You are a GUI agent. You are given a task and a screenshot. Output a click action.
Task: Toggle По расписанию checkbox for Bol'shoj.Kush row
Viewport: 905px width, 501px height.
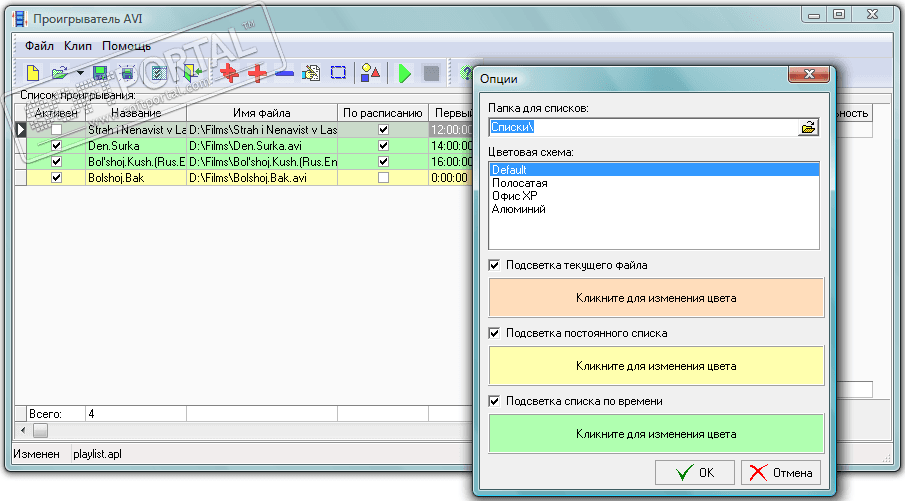click(383, 162)
